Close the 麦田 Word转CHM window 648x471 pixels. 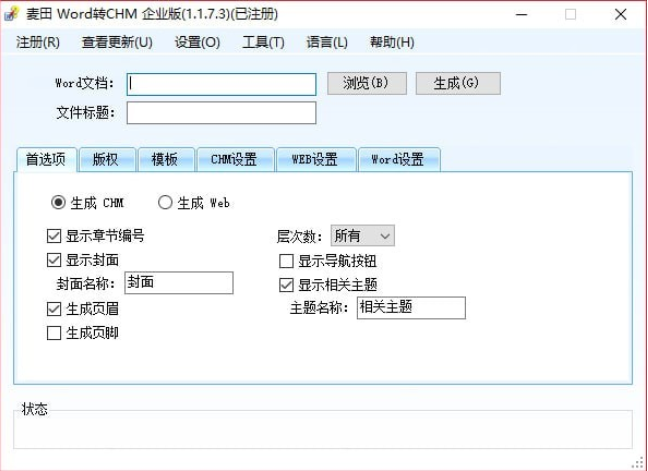(621, 14)
